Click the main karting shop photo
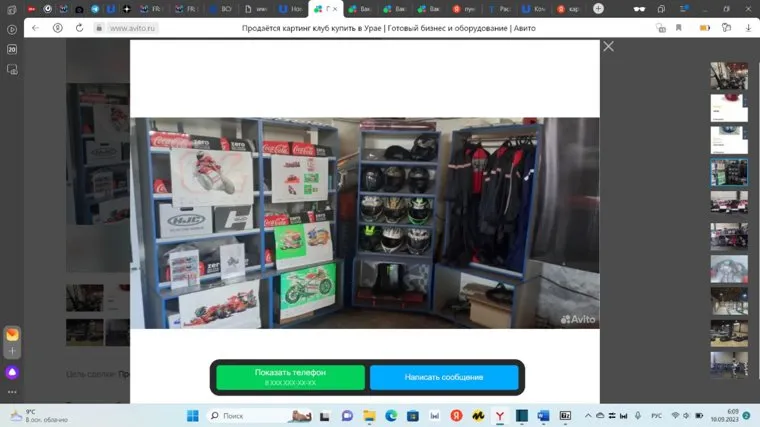 tap(364, 222)
